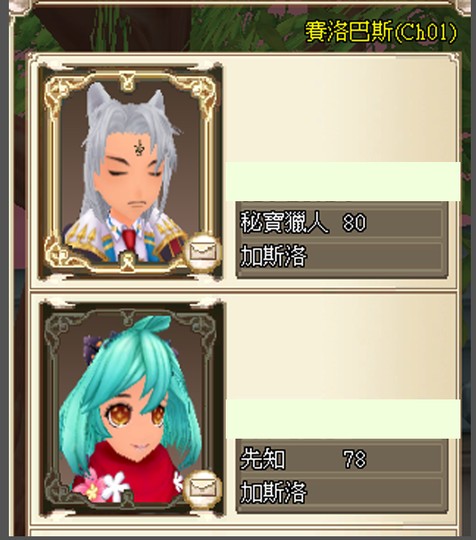
Task: Click level number 78
Action: 354,459
